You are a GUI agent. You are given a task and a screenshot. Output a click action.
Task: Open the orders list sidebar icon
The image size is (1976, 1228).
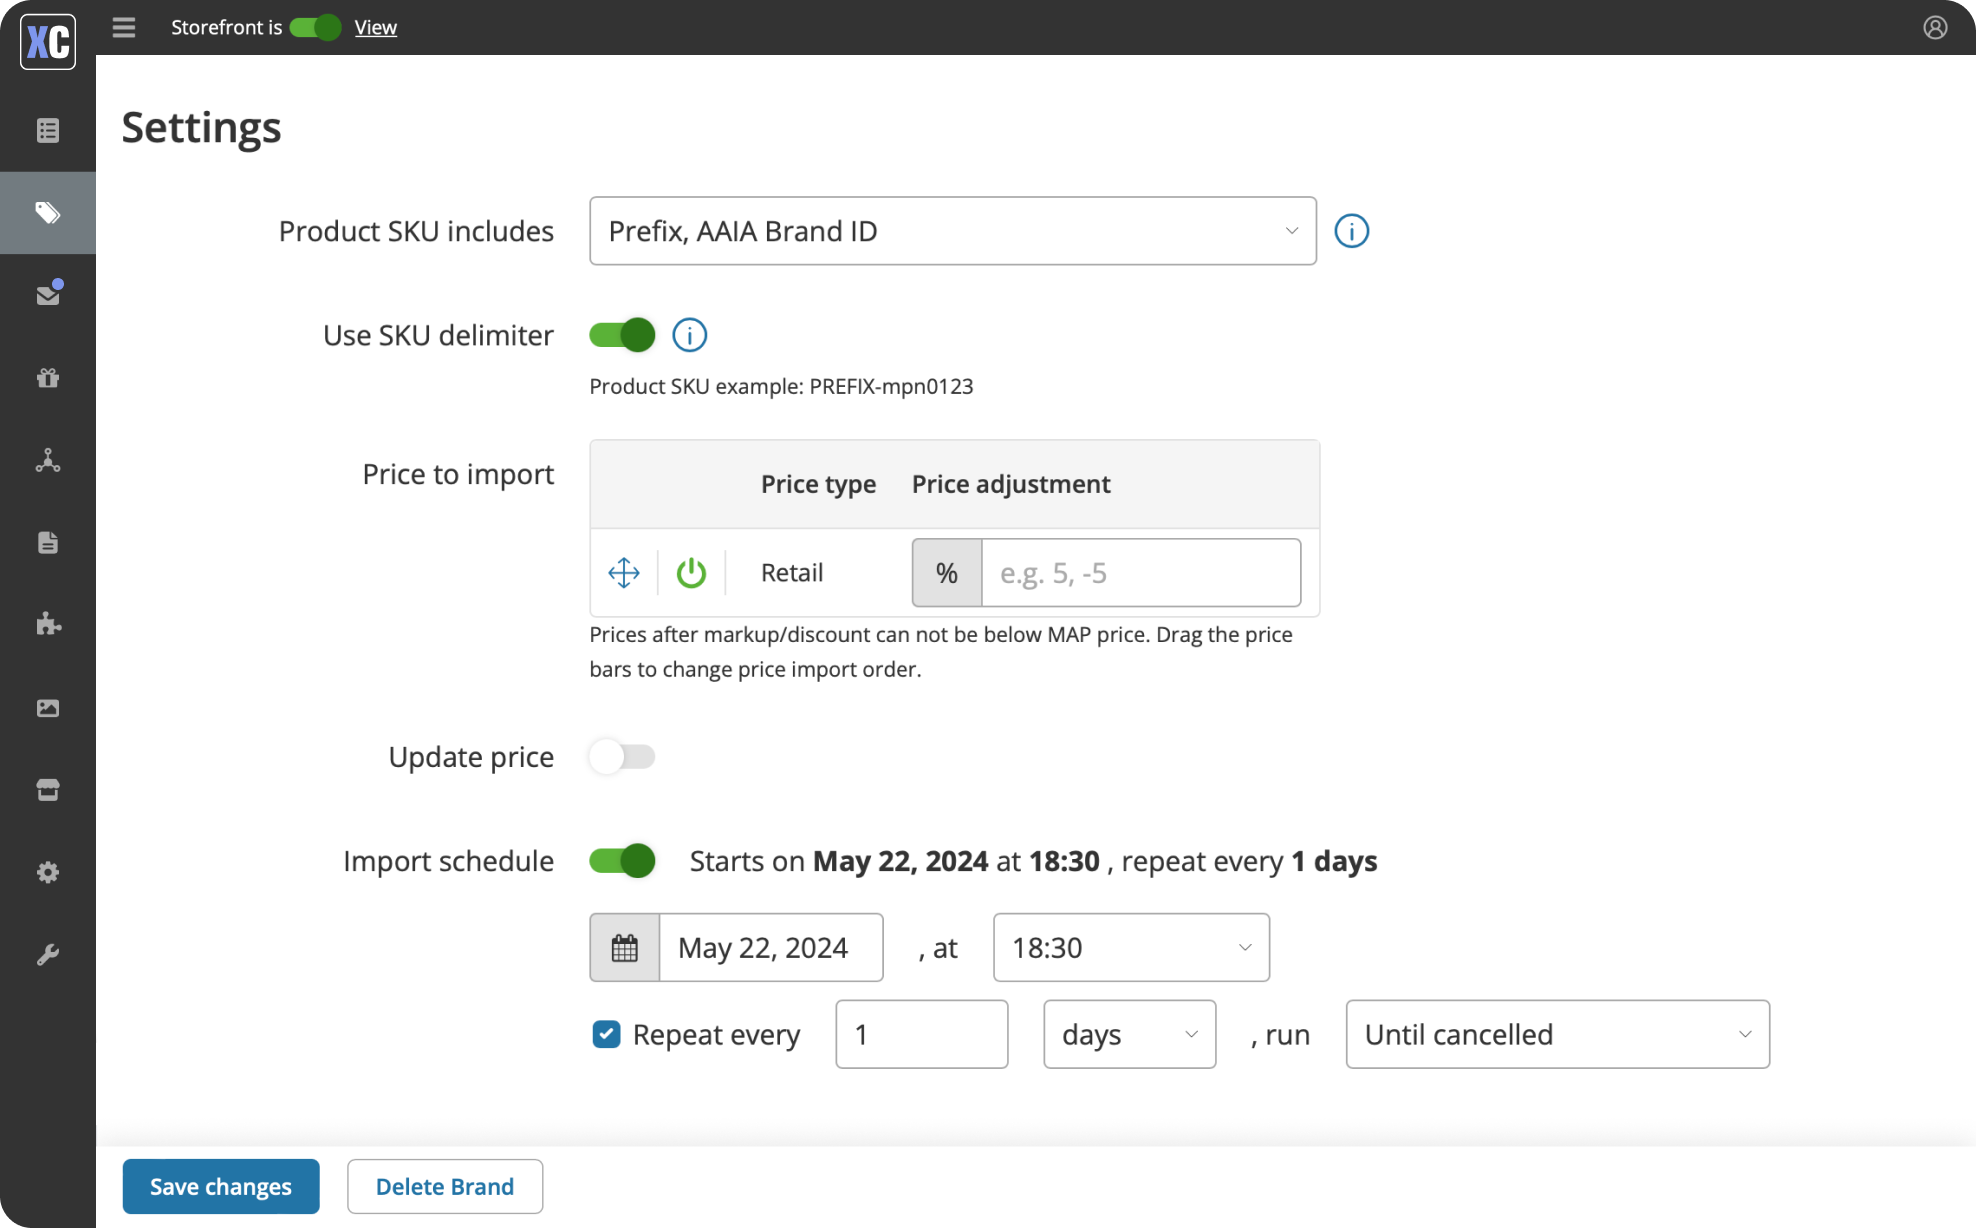48,130
